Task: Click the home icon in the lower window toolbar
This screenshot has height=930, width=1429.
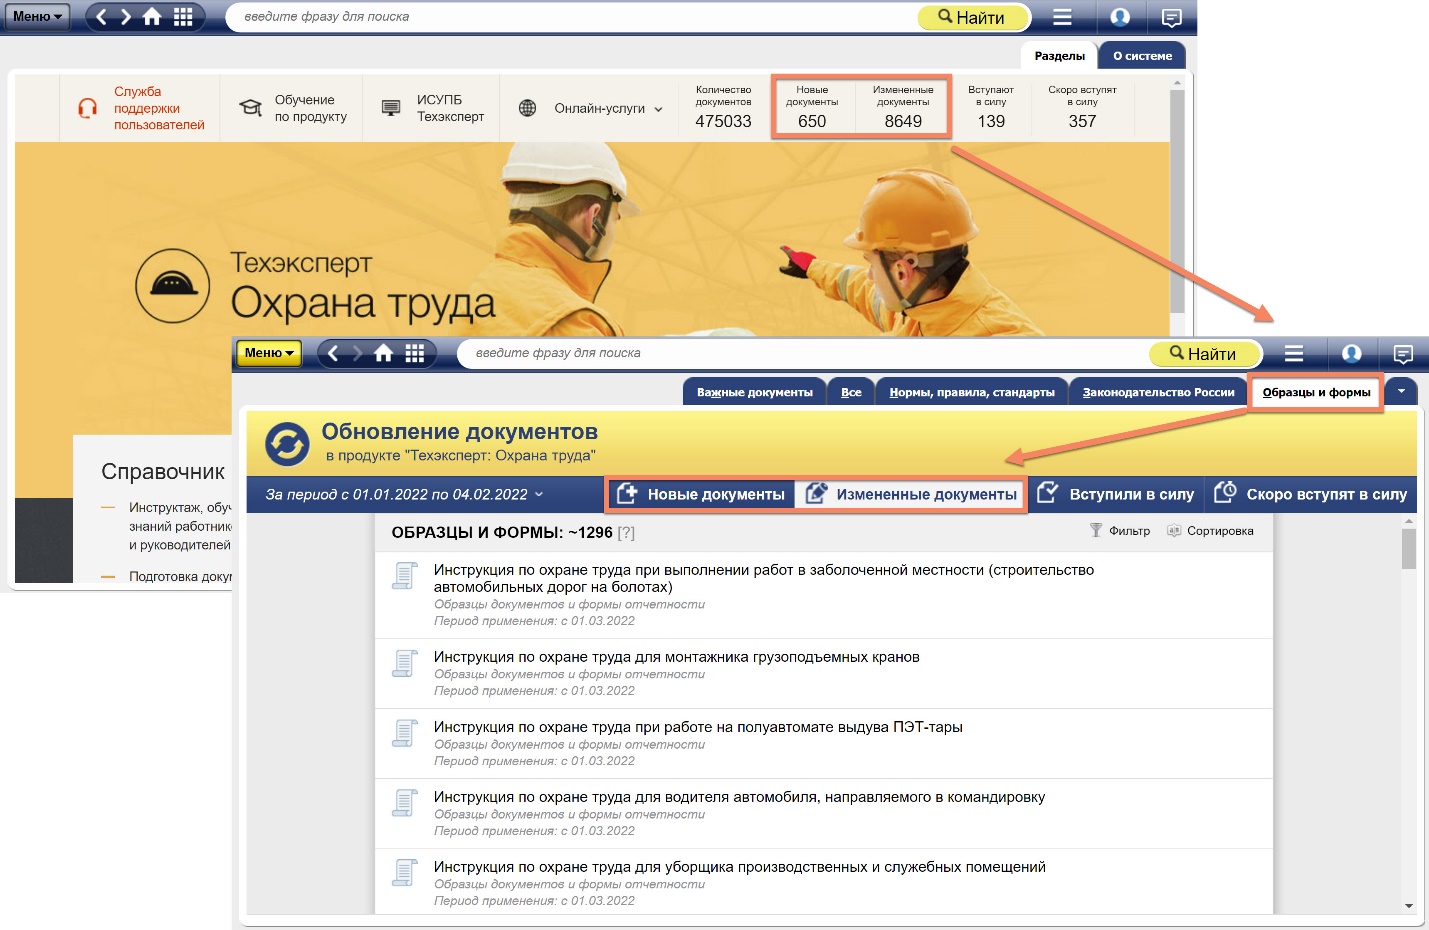Action: click(383, 353)
